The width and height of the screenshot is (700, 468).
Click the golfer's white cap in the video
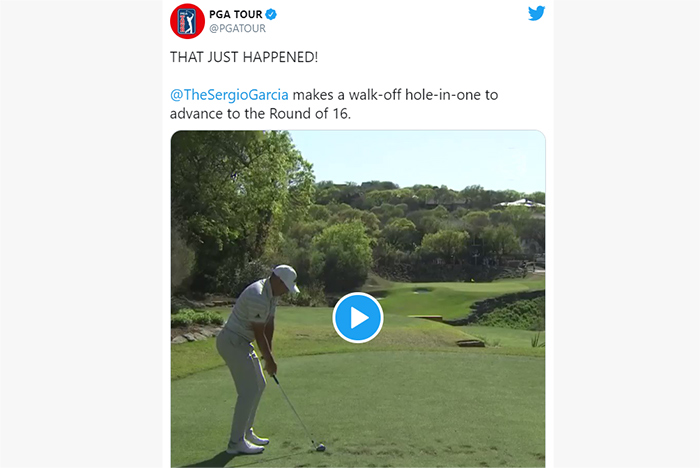[x=286, y=277]
